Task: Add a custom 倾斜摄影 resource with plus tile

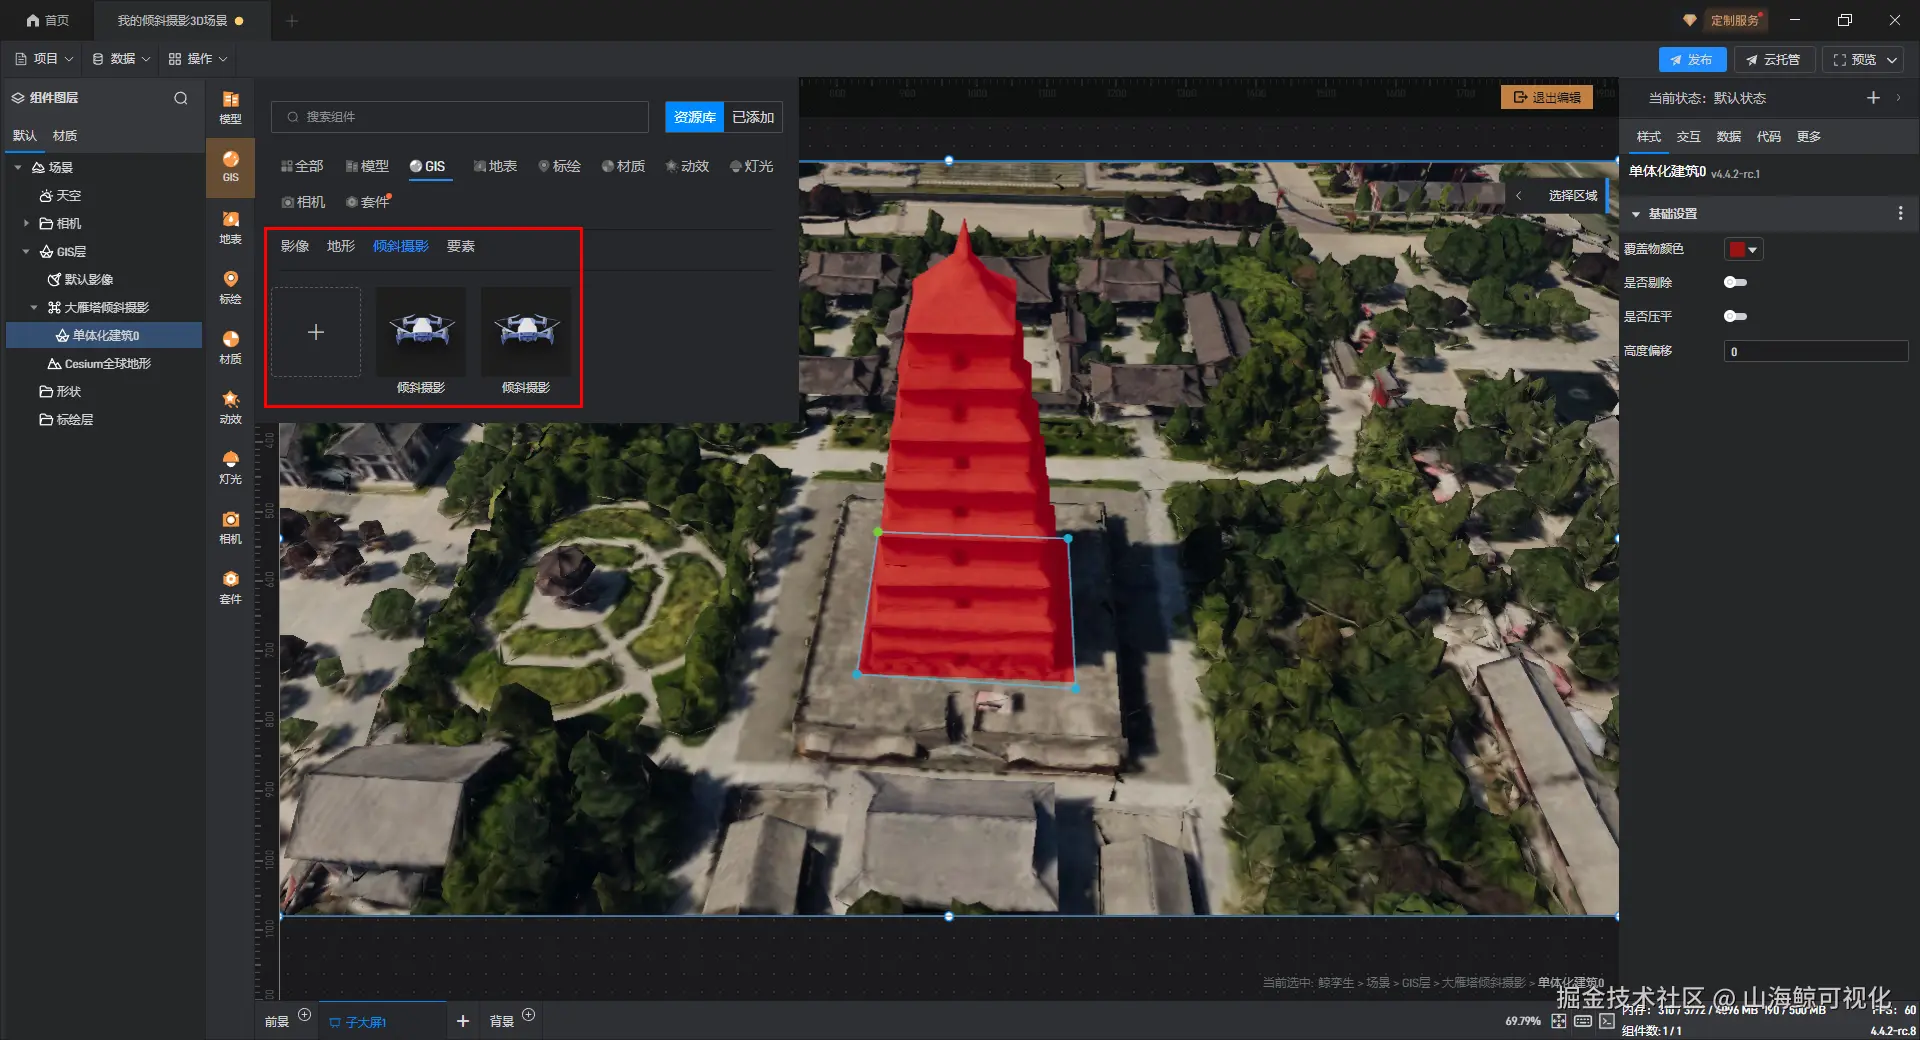Action: coord(316,332)
